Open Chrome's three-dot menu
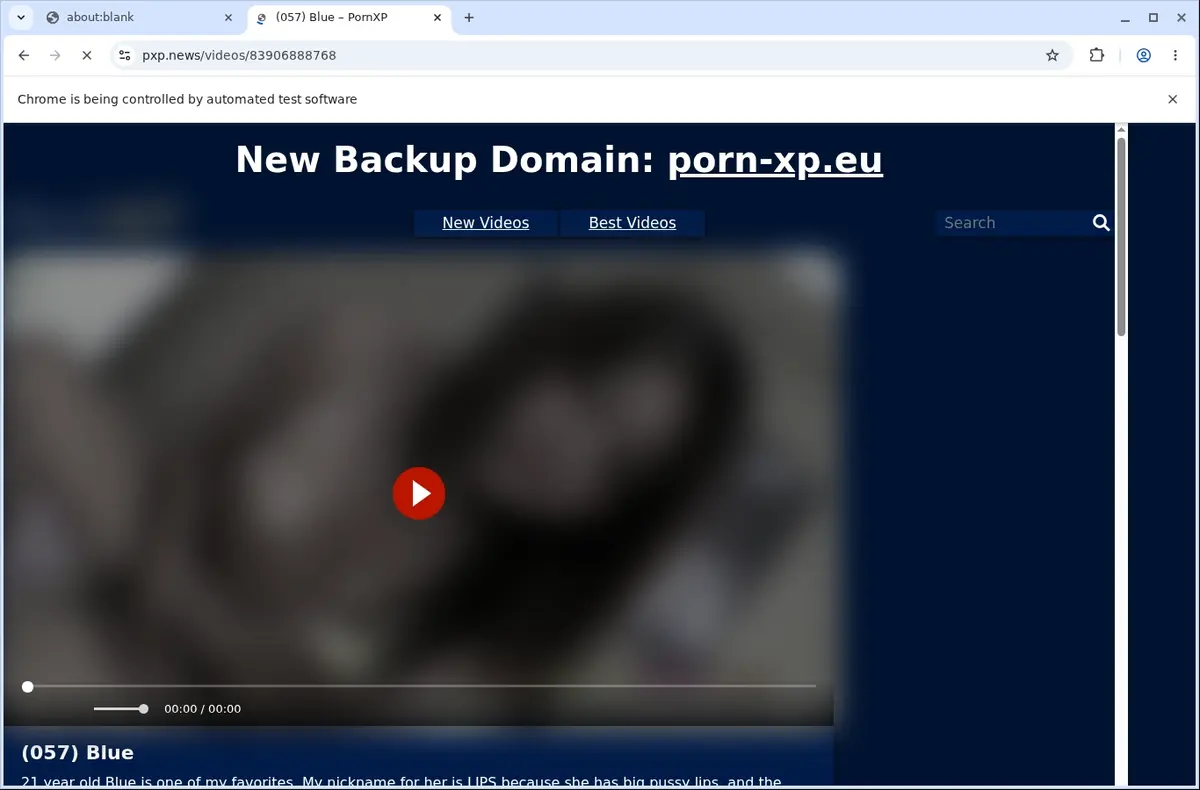The width and height of the screenshot is (1200, 790). tap(1175, 55)
